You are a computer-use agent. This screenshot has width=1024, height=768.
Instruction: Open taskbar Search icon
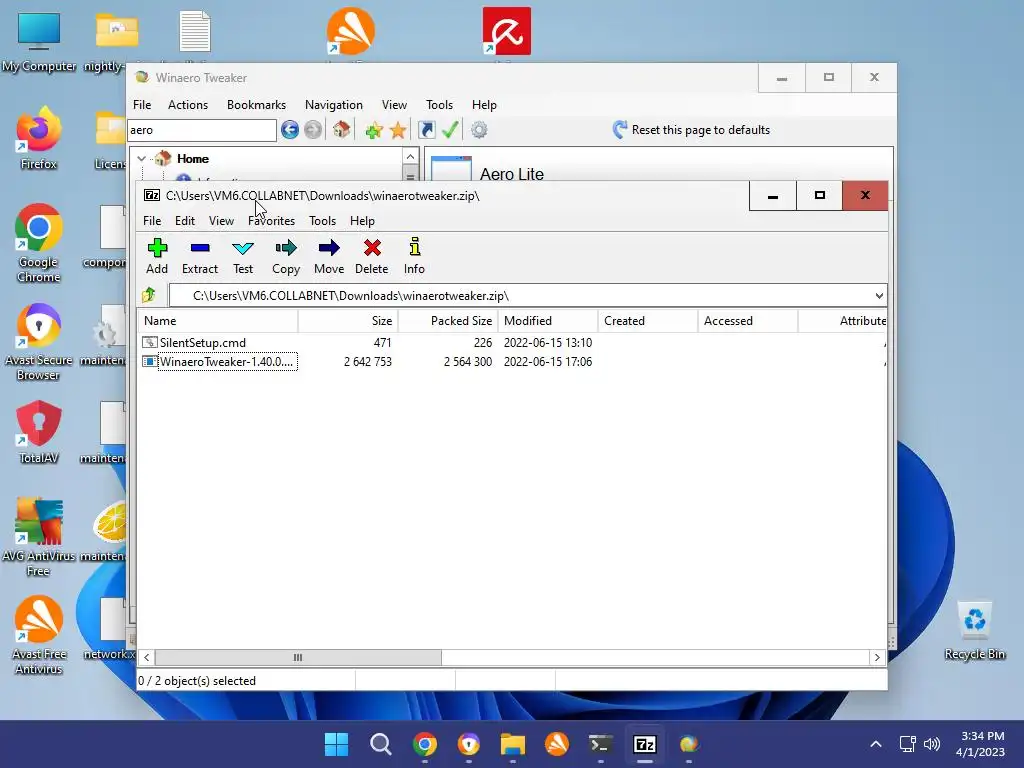coord(381,744)
